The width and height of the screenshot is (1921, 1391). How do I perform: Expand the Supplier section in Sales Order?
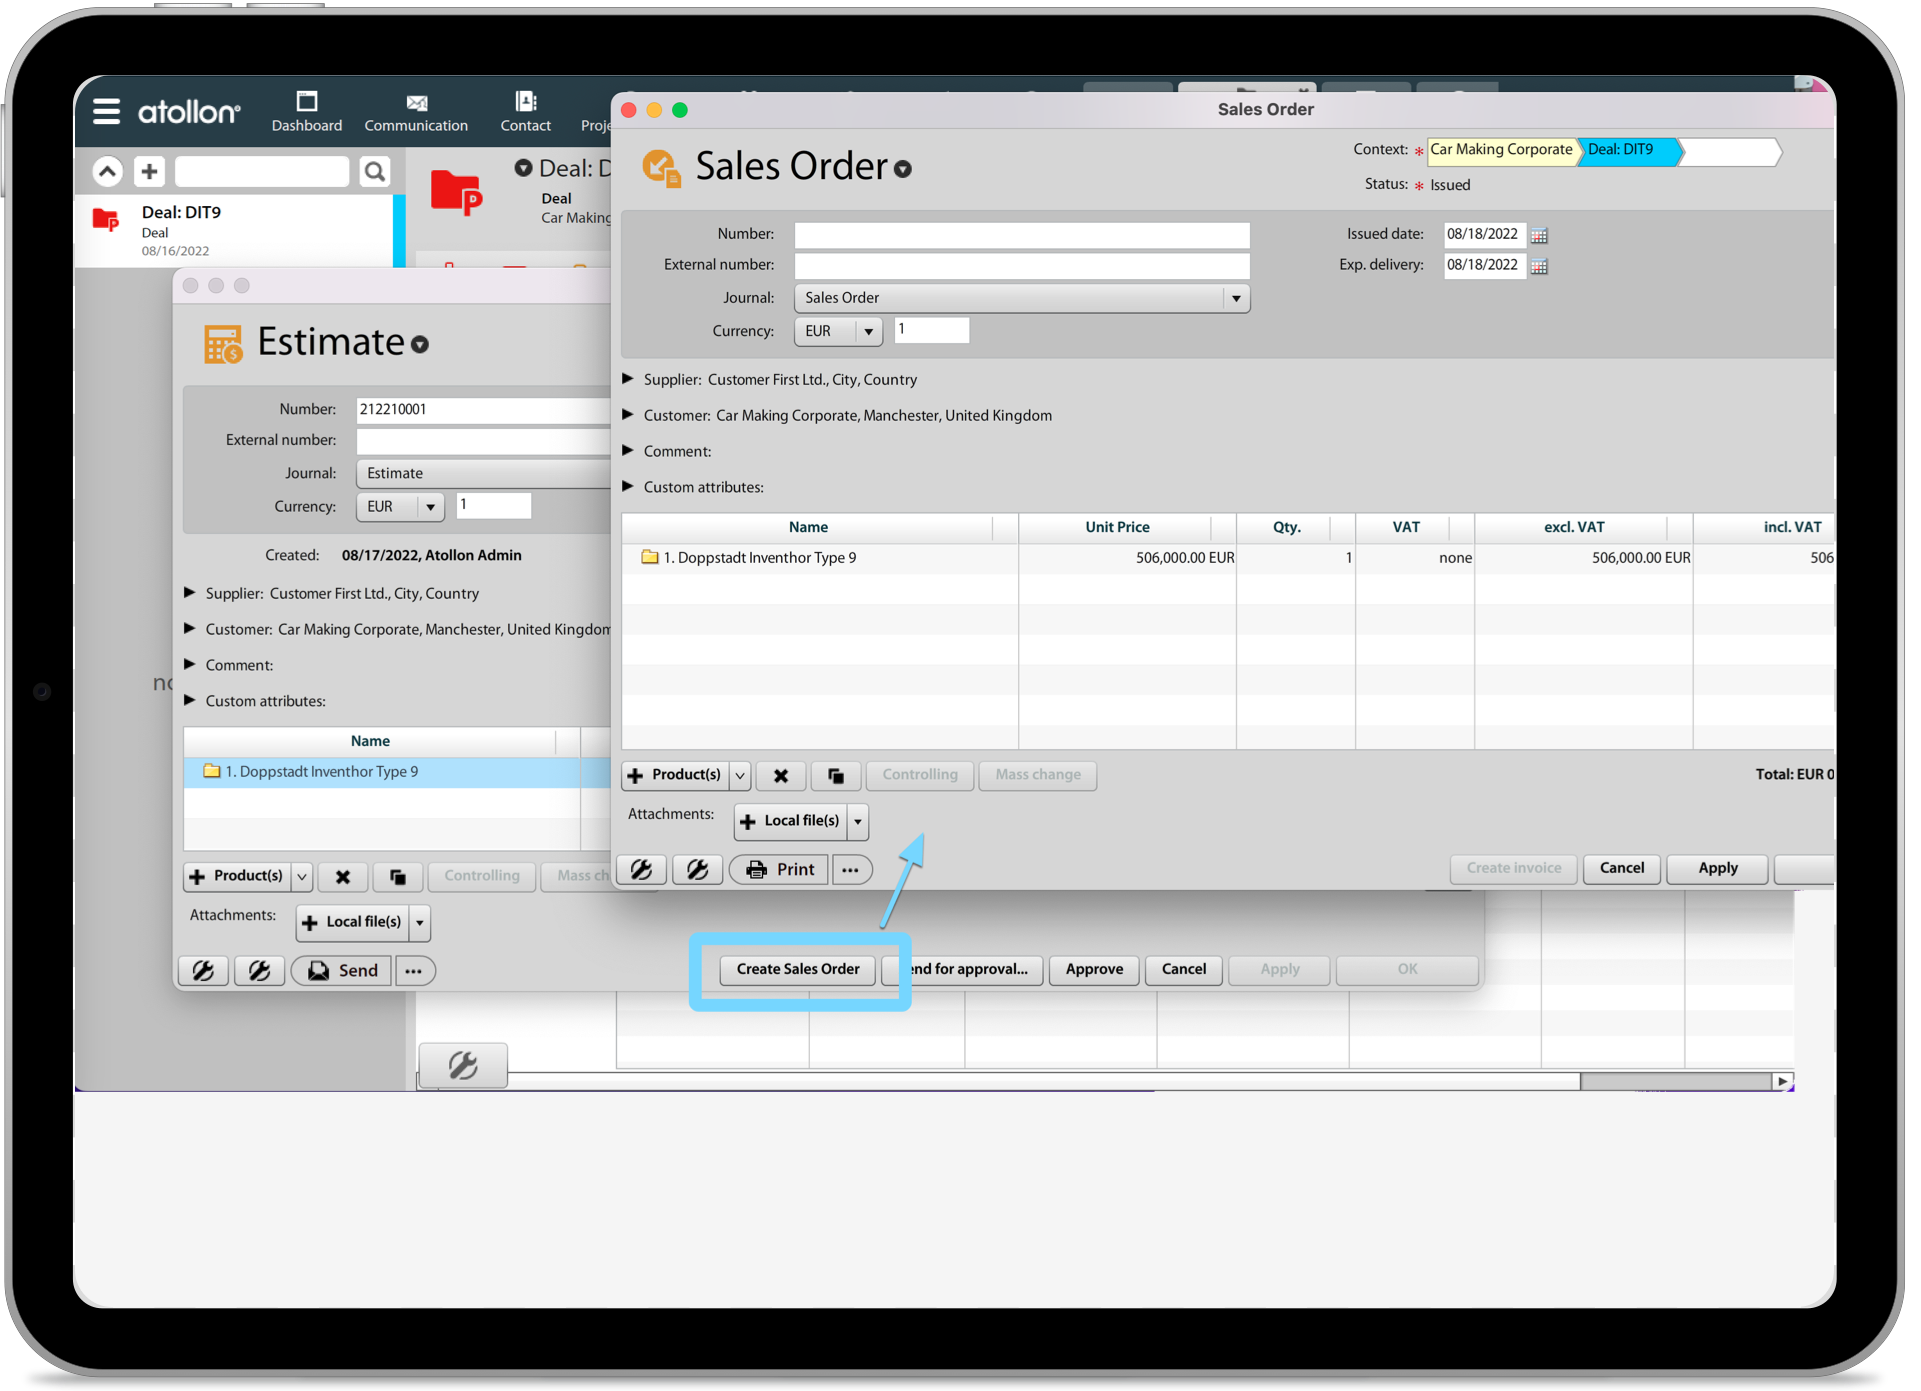(628, 379)
